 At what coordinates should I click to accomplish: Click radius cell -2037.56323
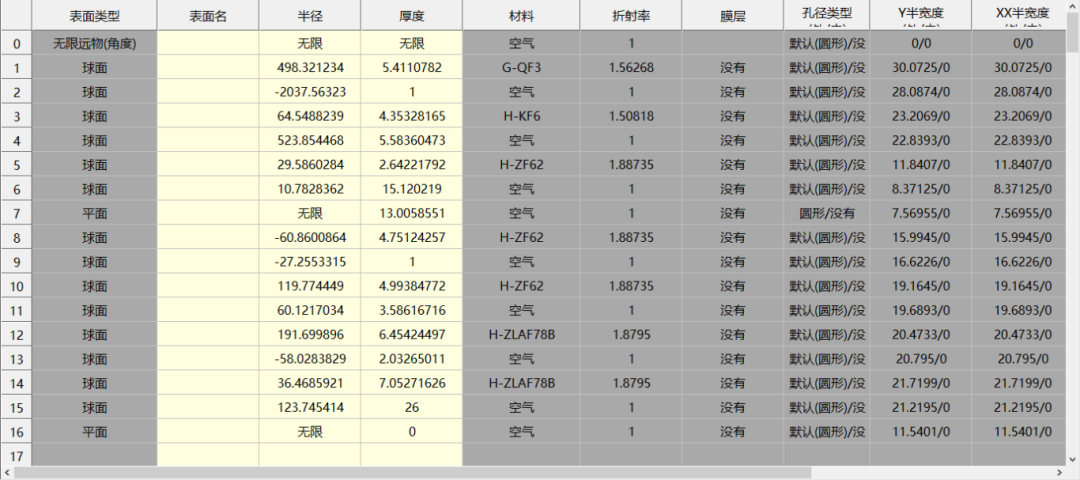(310, 92)
